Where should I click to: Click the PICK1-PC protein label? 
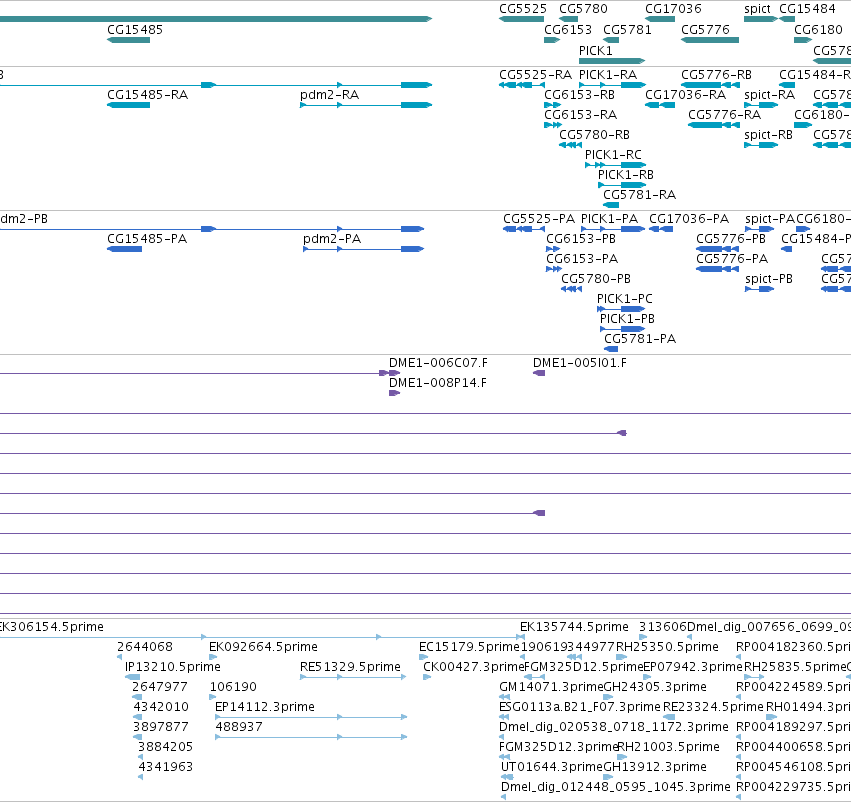click(624, 299)
